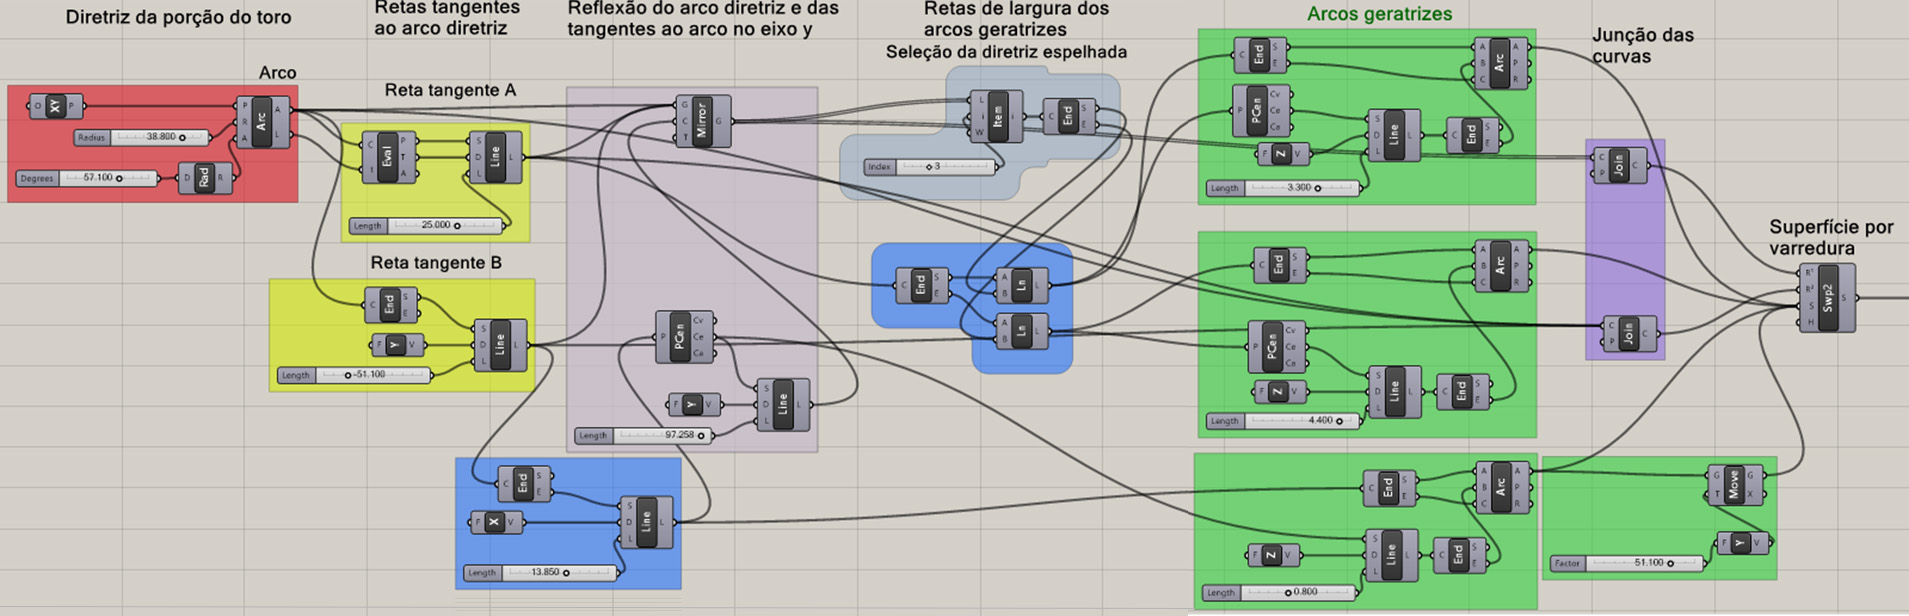Select the Swp2 sweep component
1909x616 pixels.
tap(1827, 298)
